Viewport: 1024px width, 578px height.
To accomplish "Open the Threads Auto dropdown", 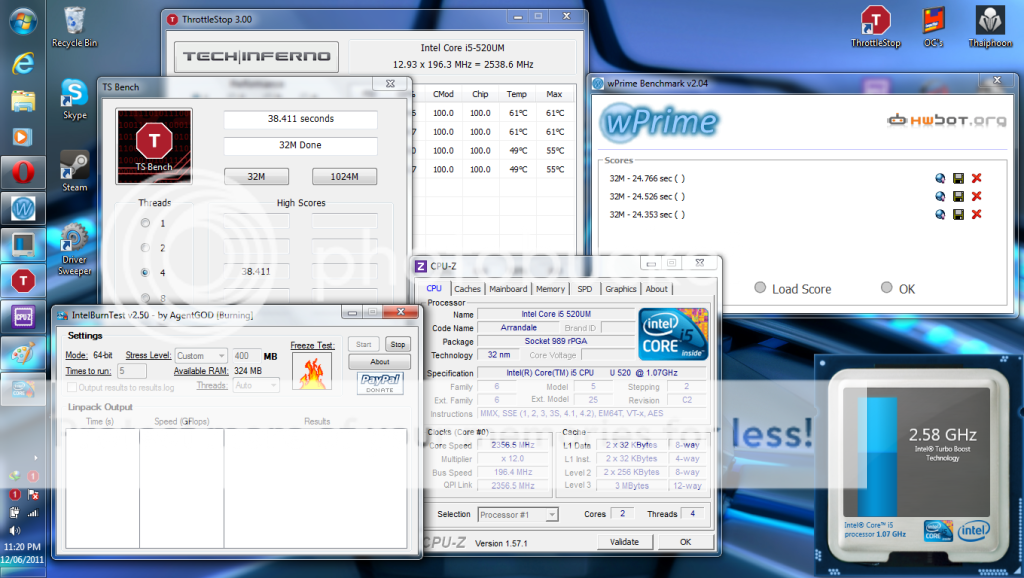I will coord(254,385).
